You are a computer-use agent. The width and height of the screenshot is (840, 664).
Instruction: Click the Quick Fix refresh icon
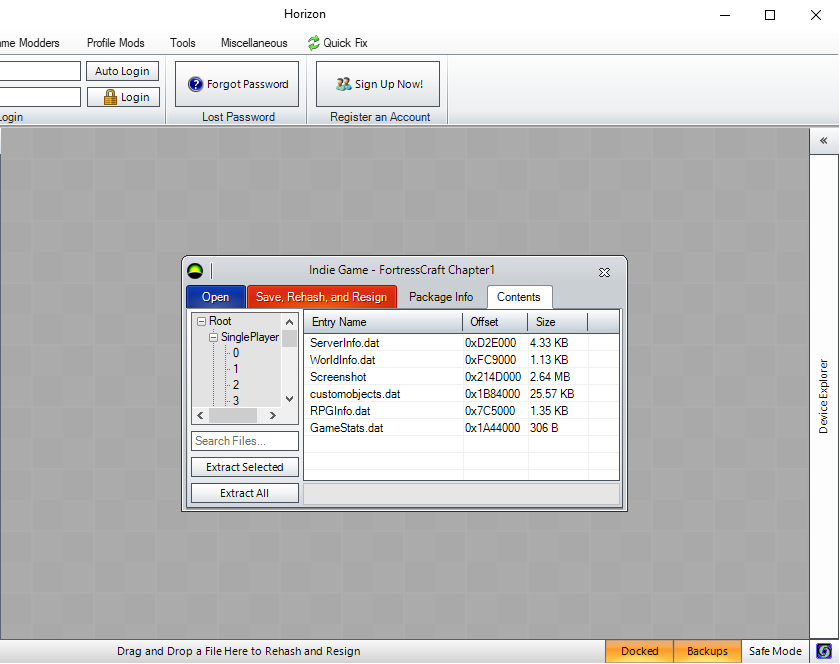[314, 43]
